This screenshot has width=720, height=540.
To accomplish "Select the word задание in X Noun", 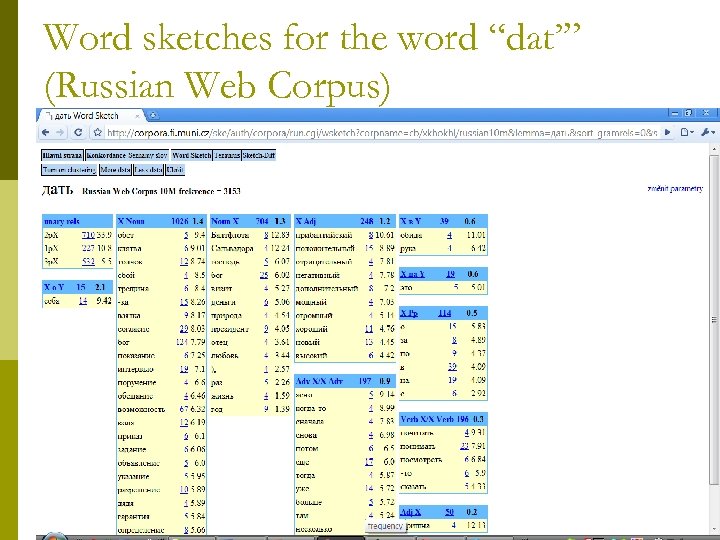I will pyautogui.click(x=132, y=449).
